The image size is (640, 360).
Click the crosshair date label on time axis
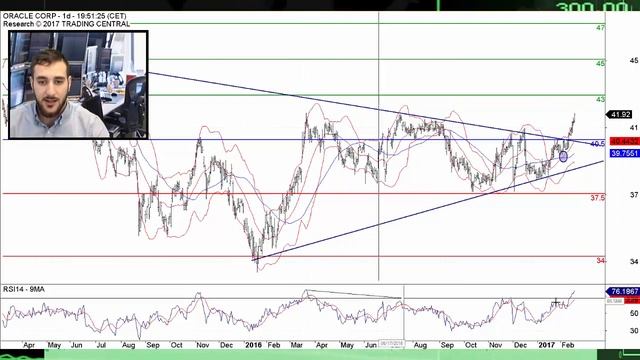coord(391,344)
